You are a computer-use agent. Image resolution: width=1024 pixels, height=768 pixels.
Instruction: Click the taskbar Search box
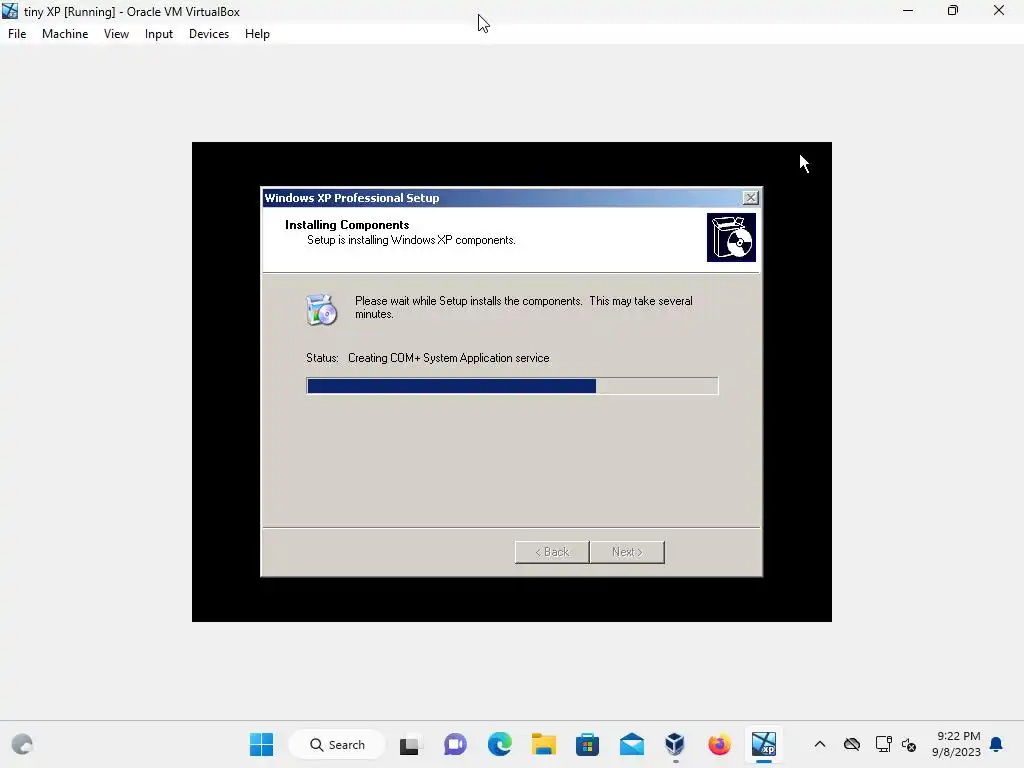[337, 744]
